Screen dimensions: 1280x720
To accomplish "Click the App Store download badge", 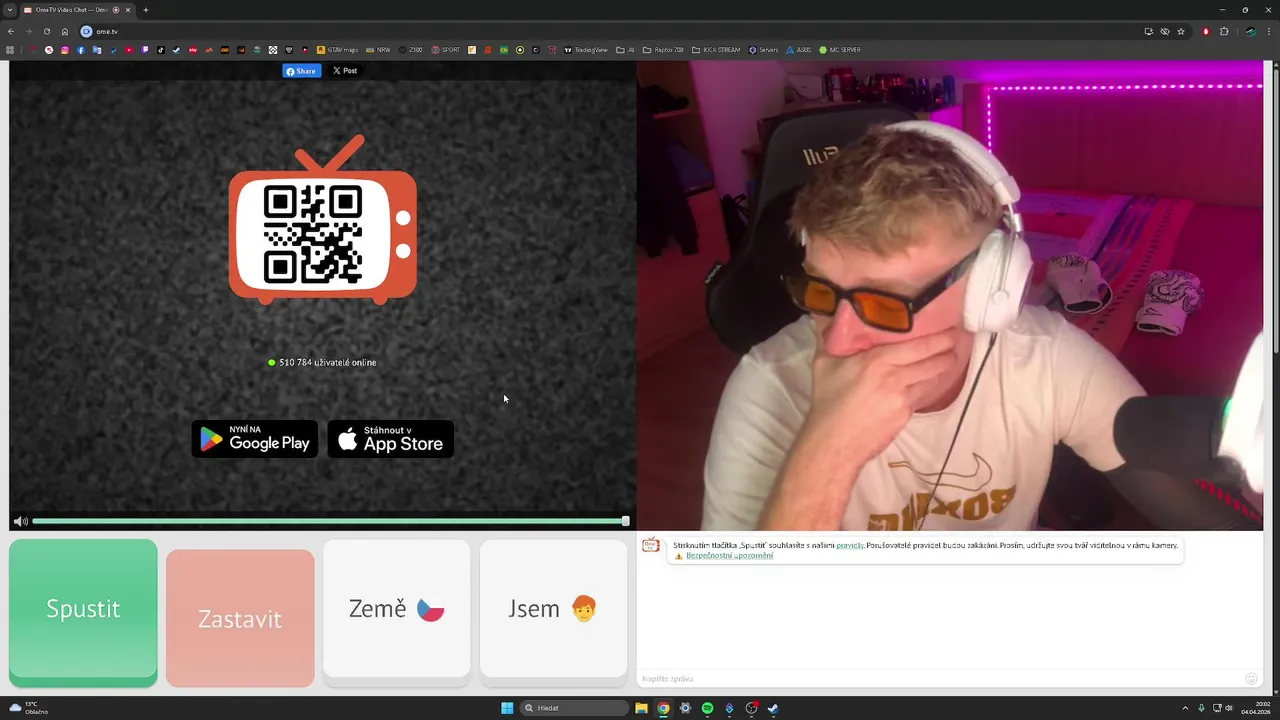I will tap(391, 439).
